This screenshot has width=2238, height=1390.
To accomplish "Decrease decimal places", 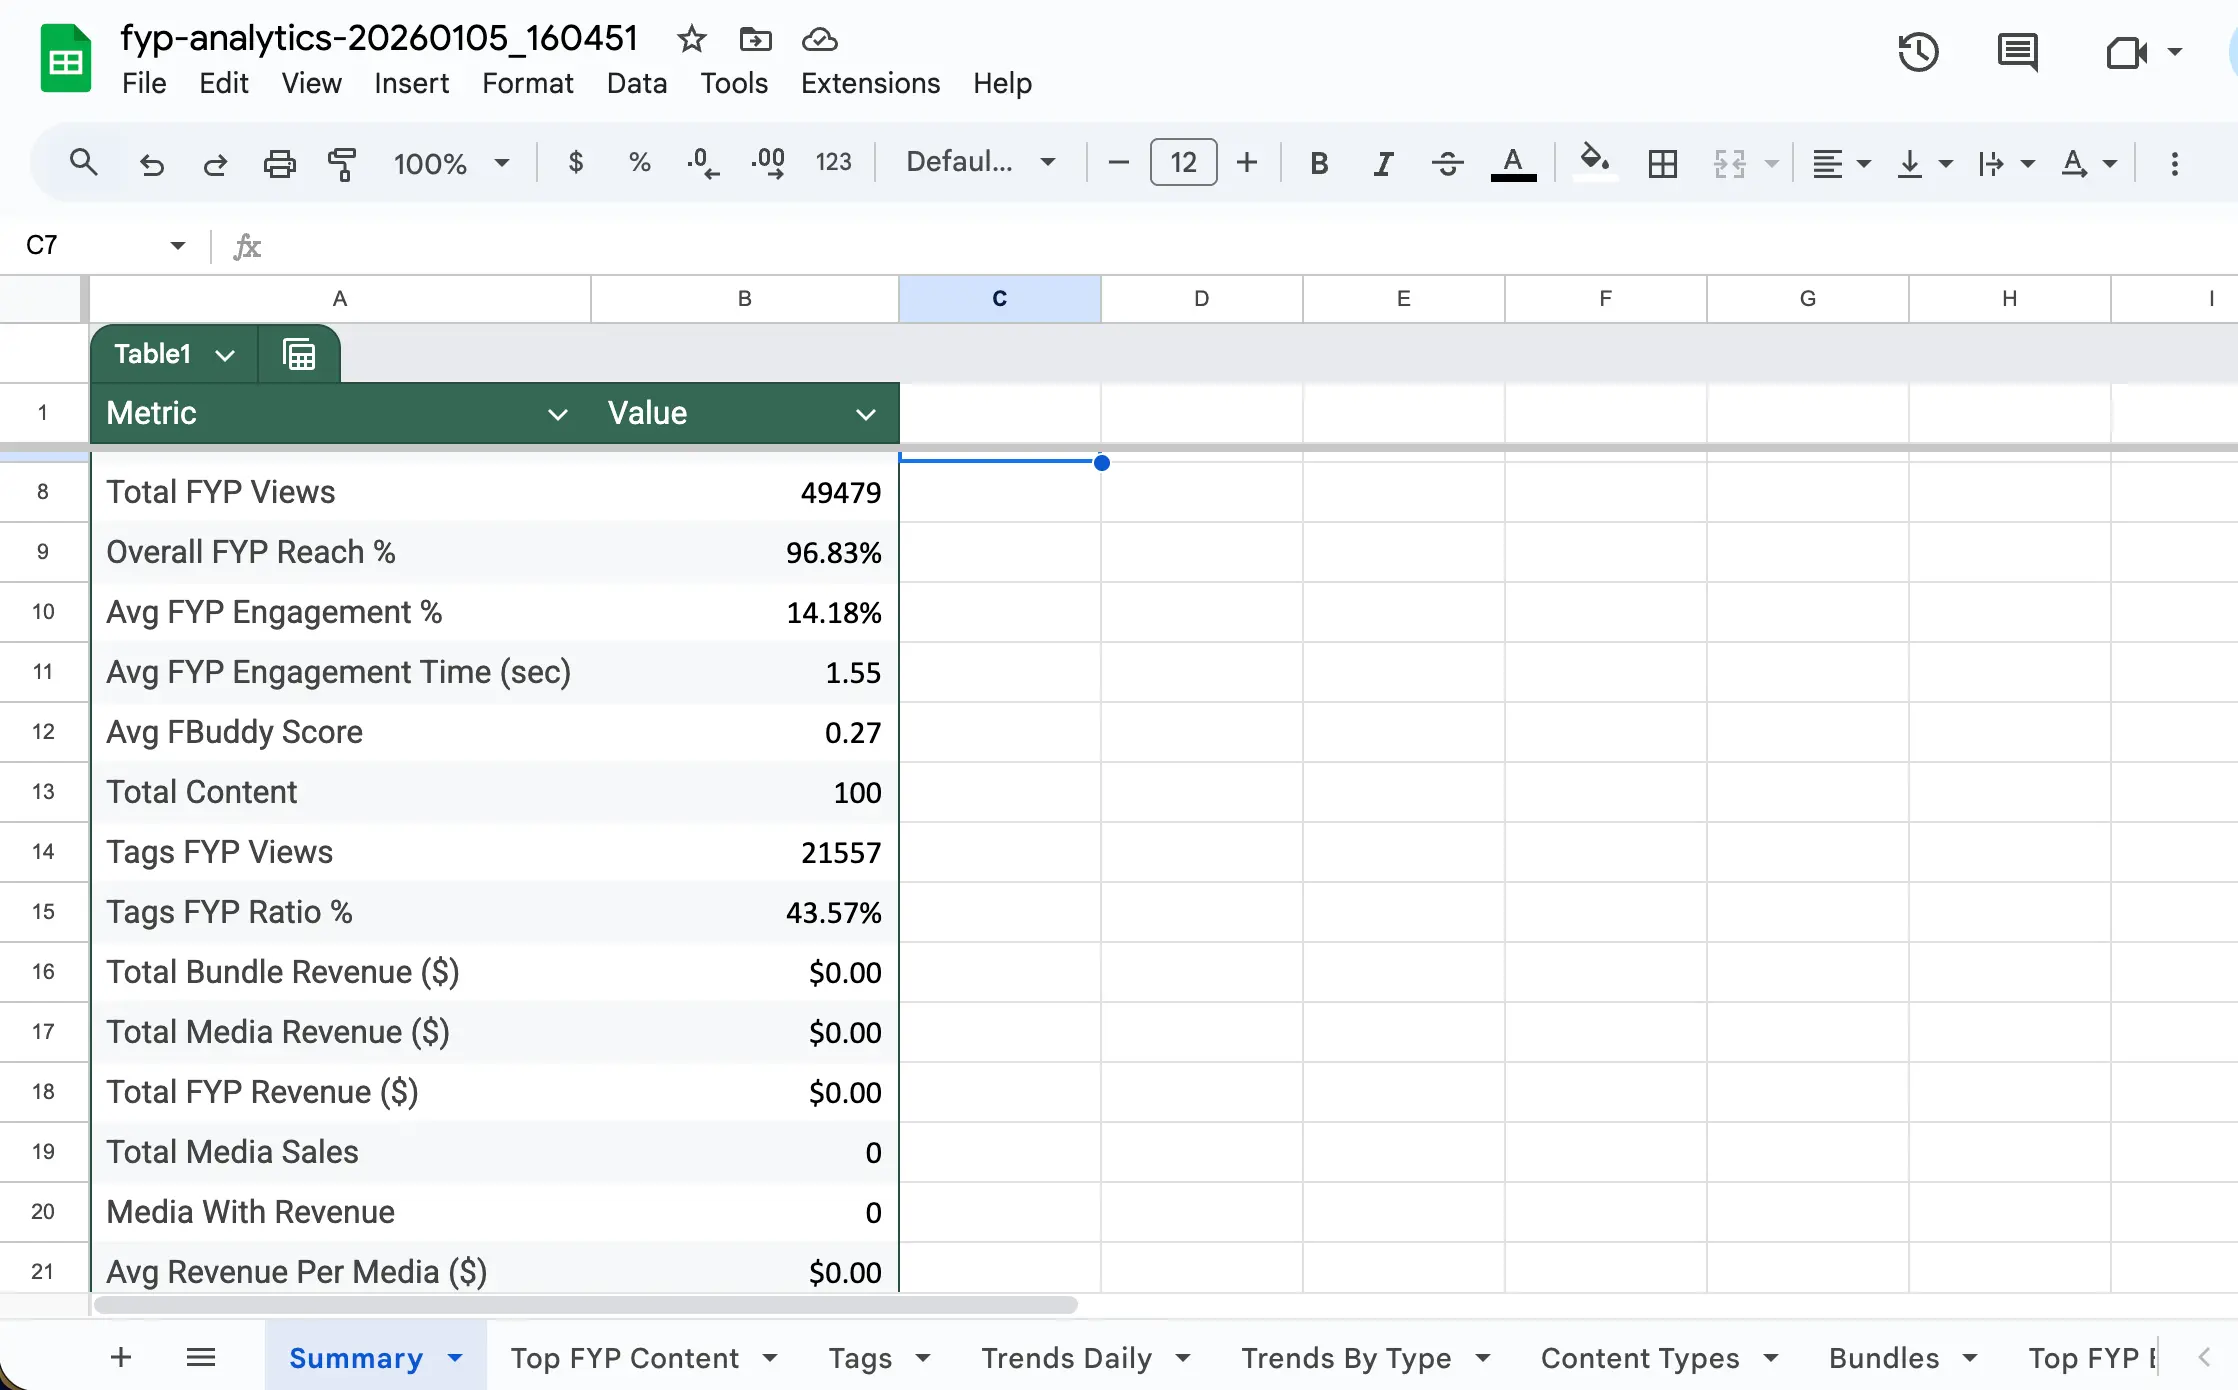I will pos(703,162).
